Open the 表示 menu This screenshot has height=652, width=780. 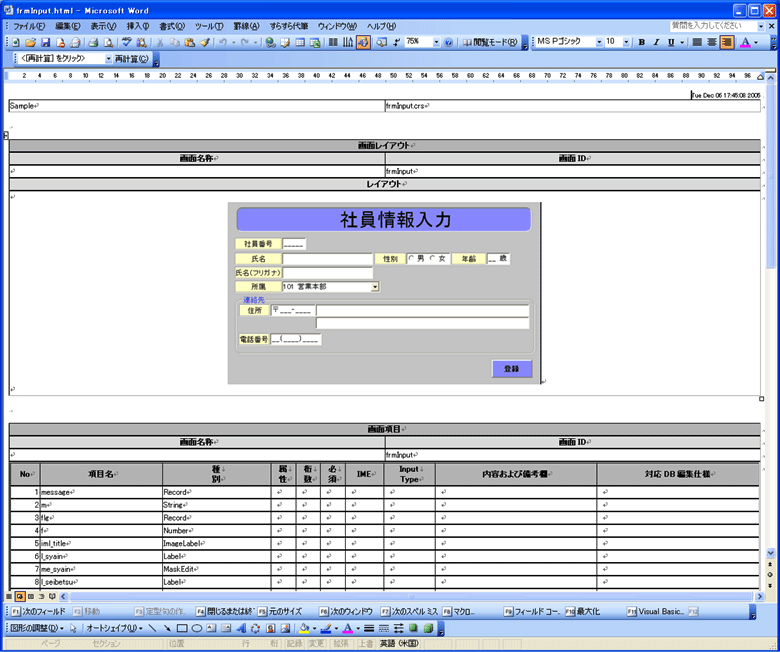click(103, 26)
